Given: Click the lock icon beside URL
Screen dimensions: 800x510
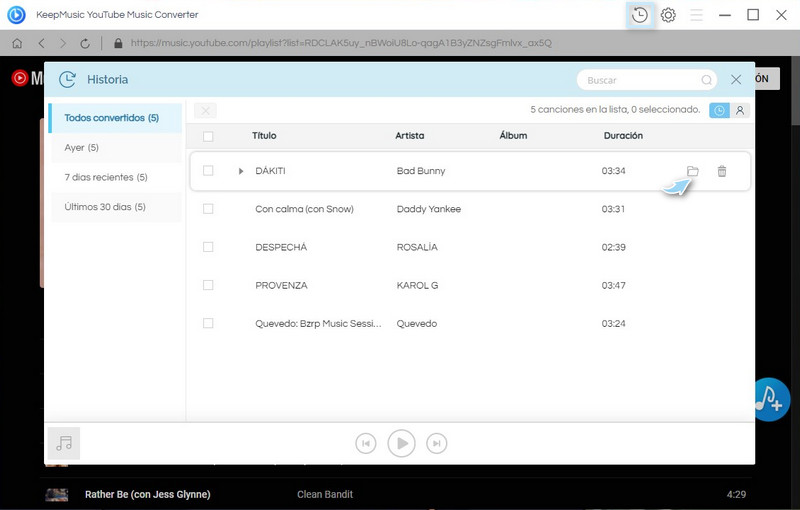Looking at the screenshot, I should (x=118, y=43).
